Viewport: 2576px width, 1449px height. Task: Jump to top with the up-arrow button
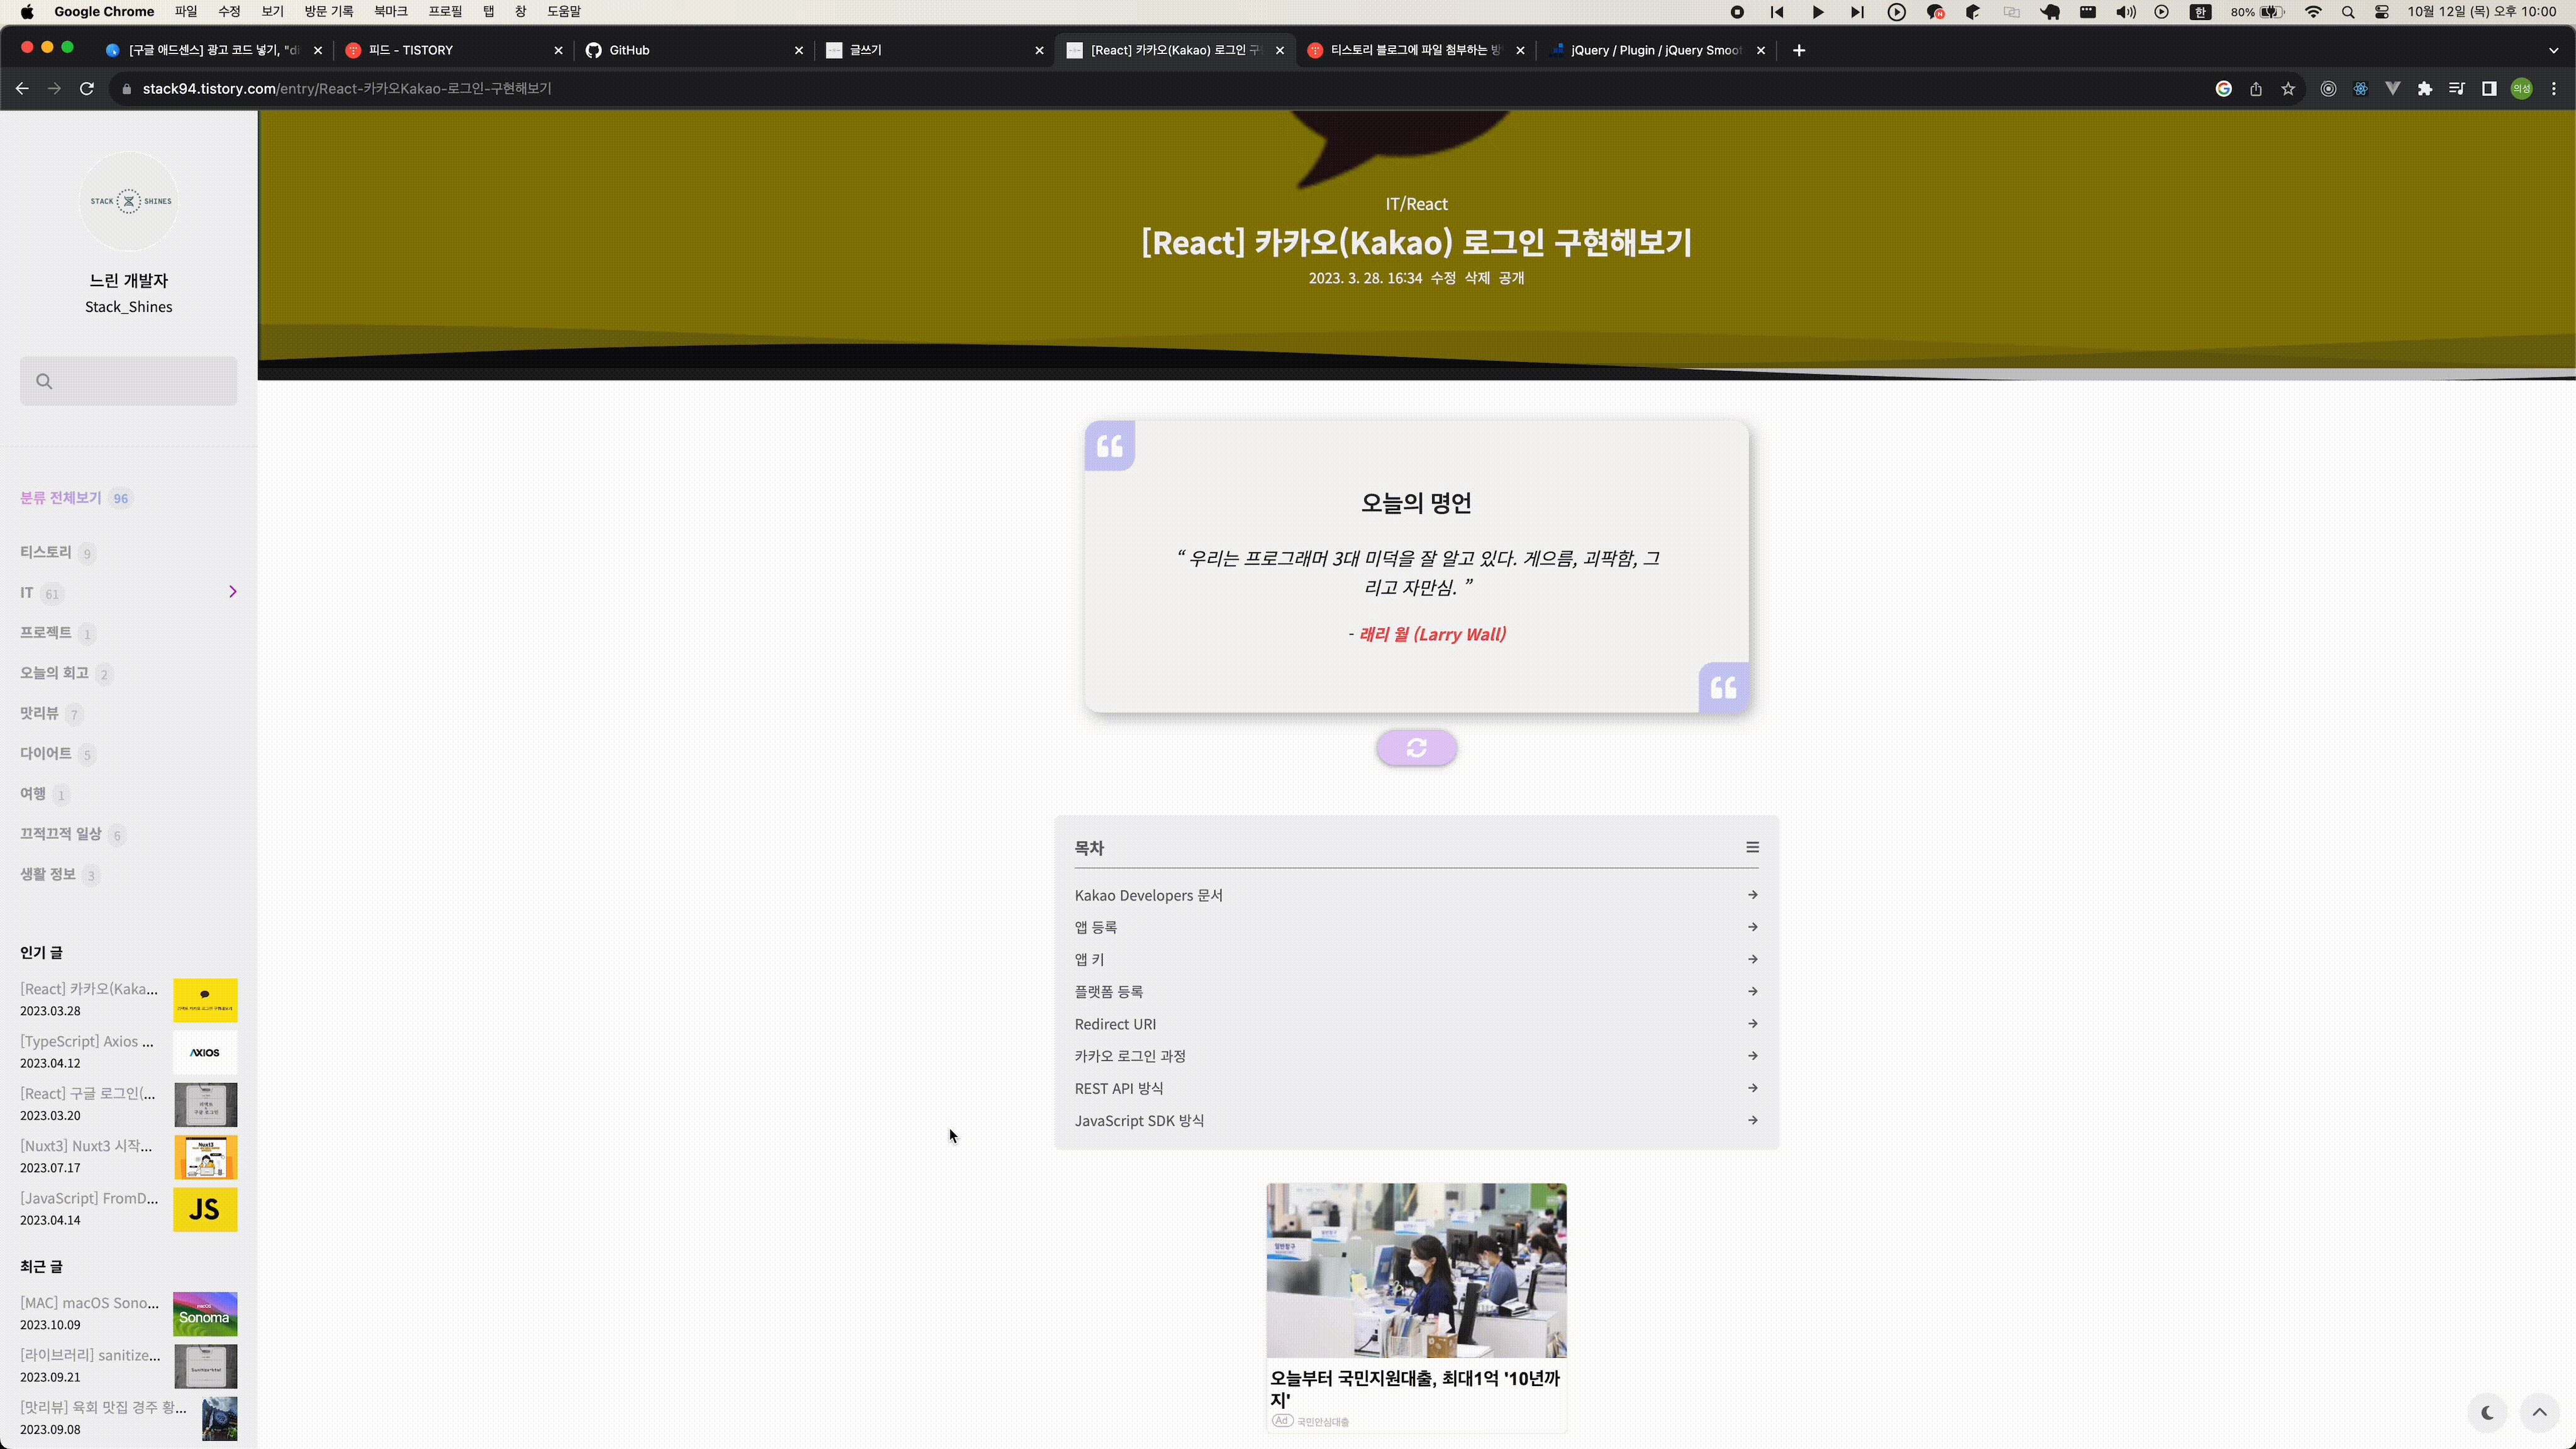click(2539, 1413)
